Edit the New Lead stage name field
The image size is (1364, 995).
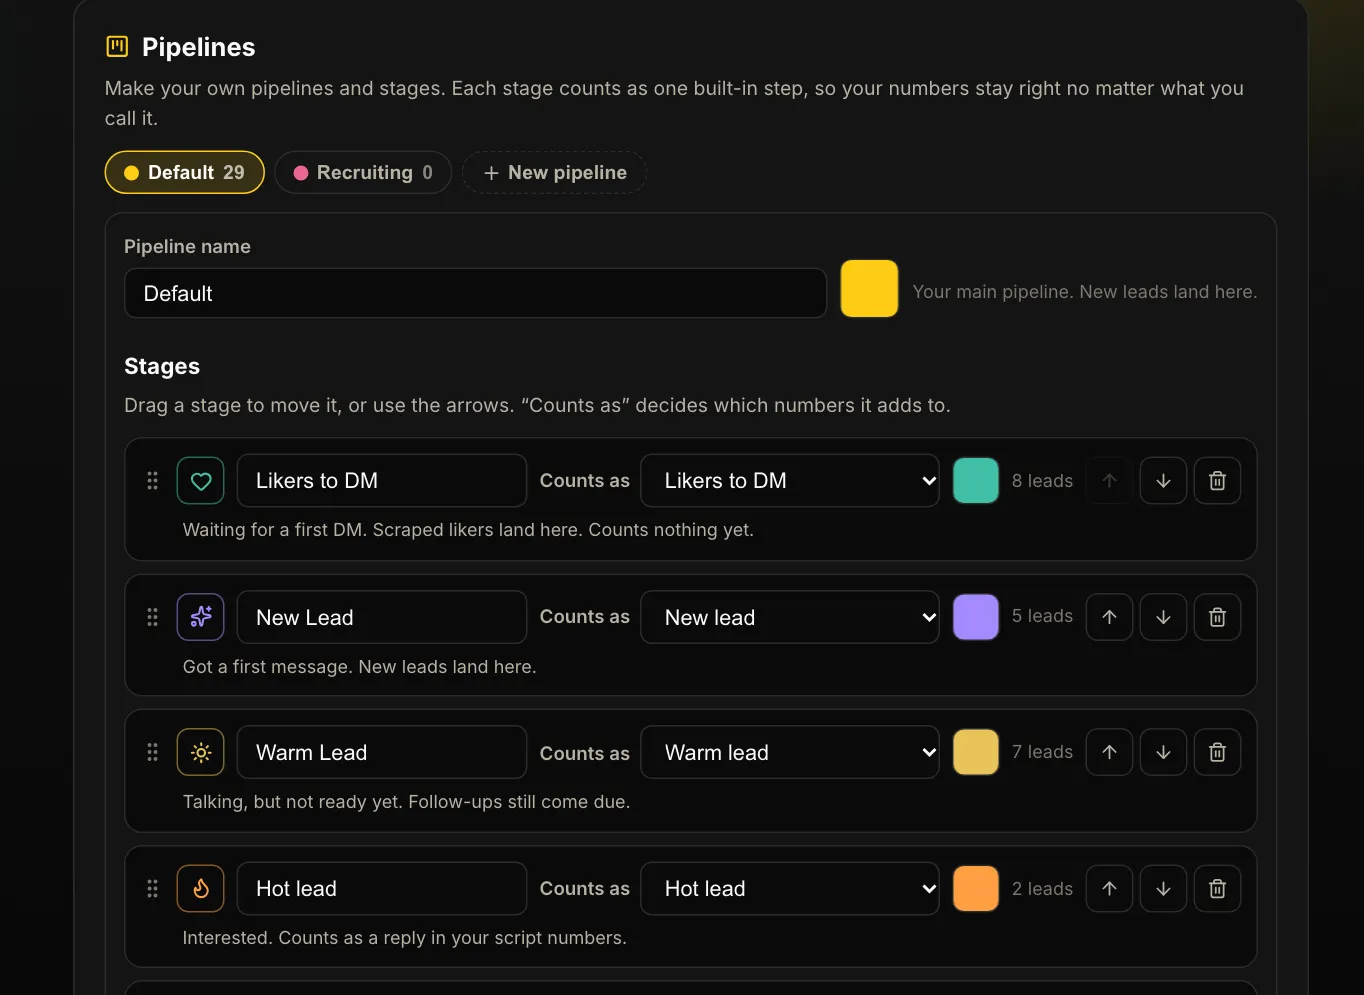click(382, 617)
